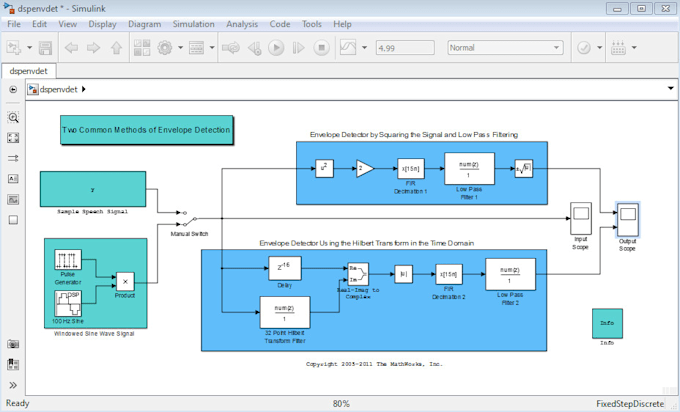Viewport: 680px width, 412px height.
Task: Expand the signal logging dropdown arrow
Action: click(x=364, y=48)
